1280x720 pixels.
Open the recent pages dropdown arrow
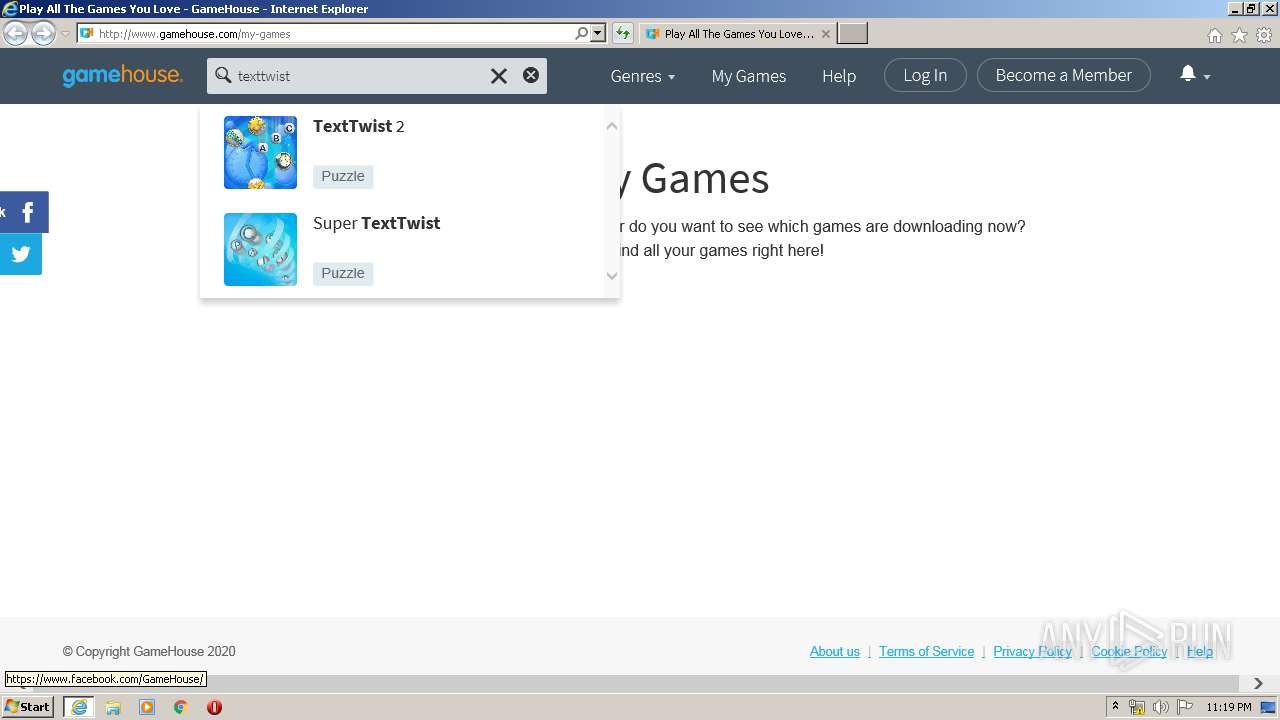point(65,34)
